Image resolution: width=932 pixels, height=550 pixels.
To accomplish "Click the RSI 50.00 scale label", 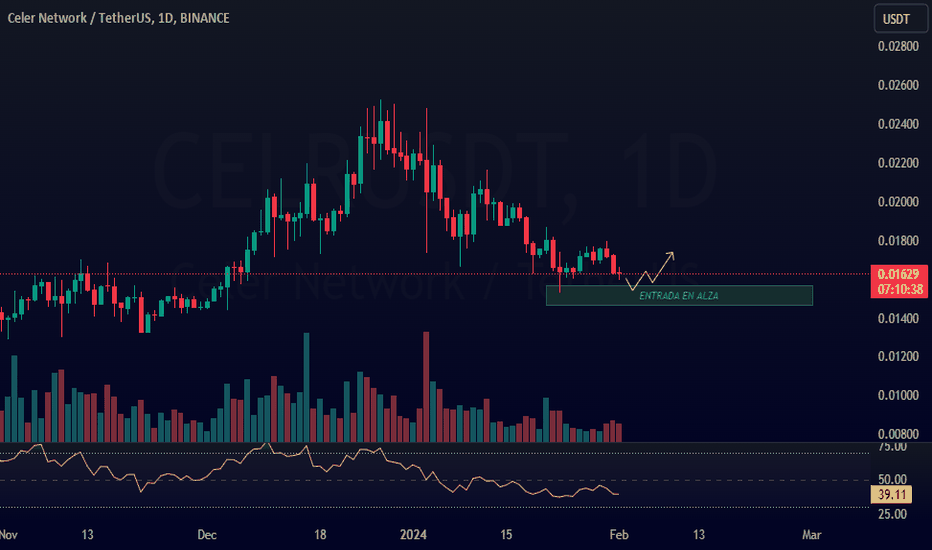I will click(892, 479).
